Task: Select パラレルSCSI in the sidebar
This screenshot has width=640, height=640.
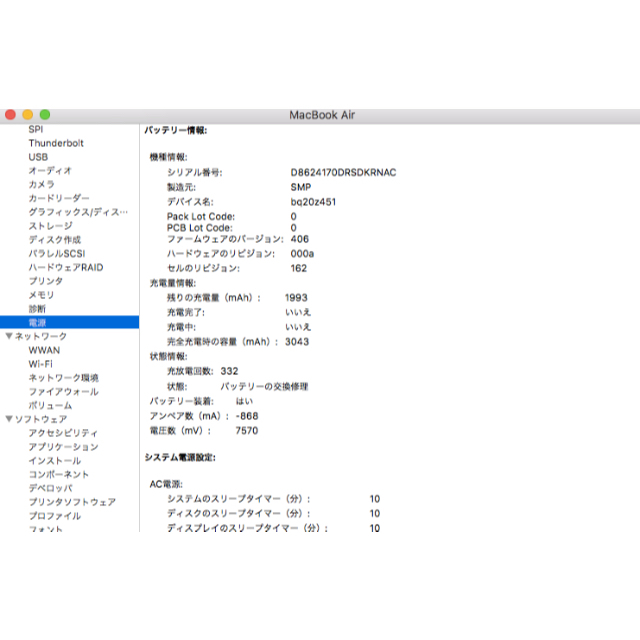Action: [57, 253]
